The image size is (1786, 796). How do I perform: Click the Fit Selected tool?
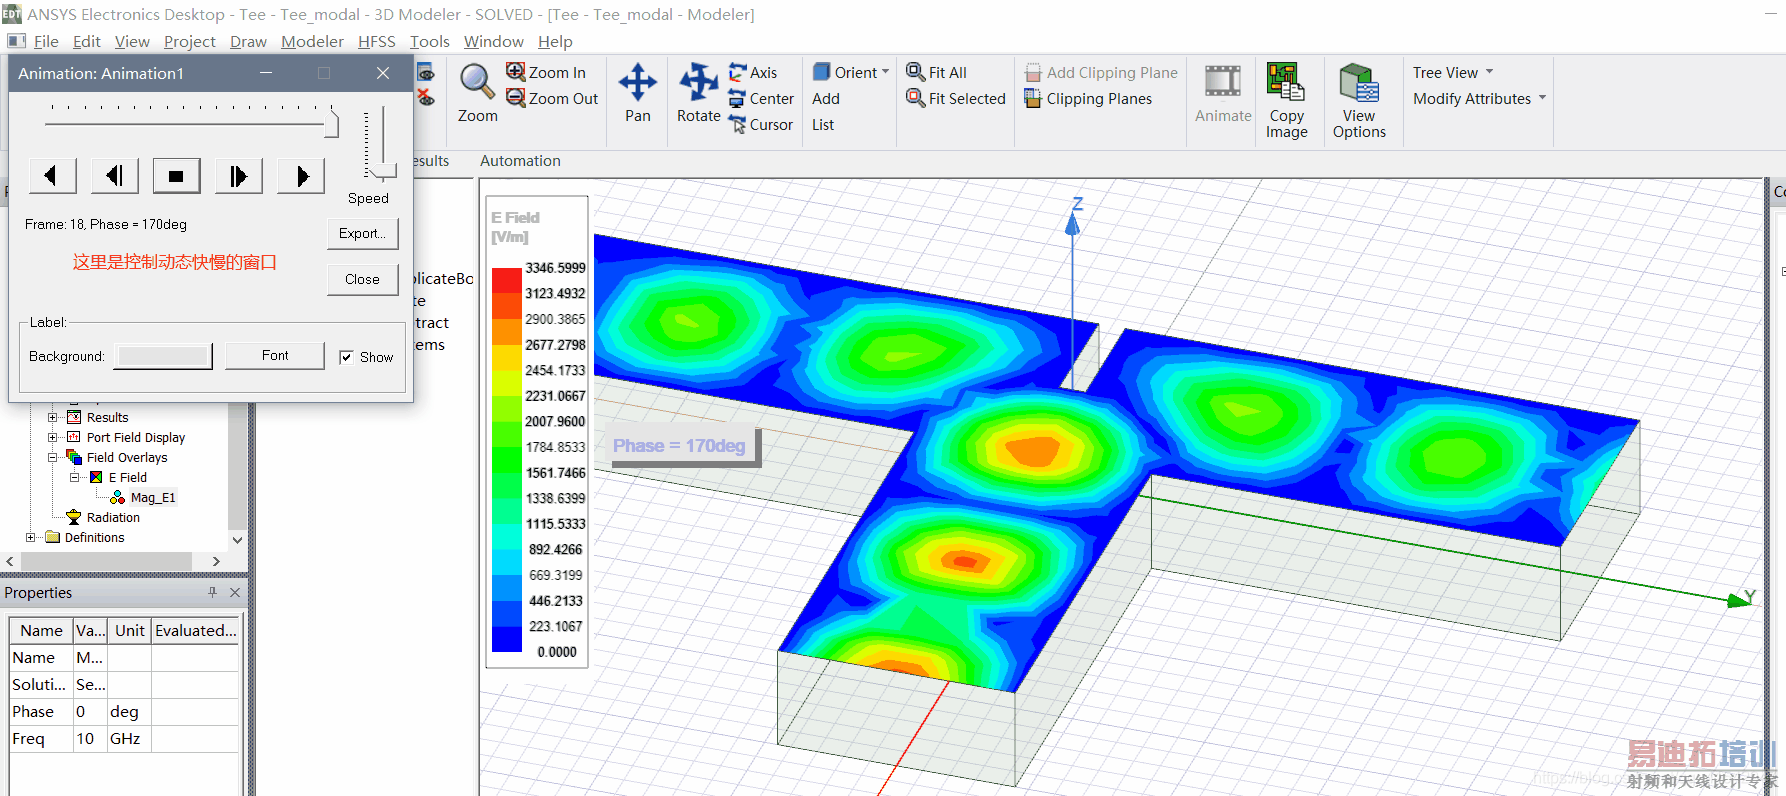(x=956, y=98)
